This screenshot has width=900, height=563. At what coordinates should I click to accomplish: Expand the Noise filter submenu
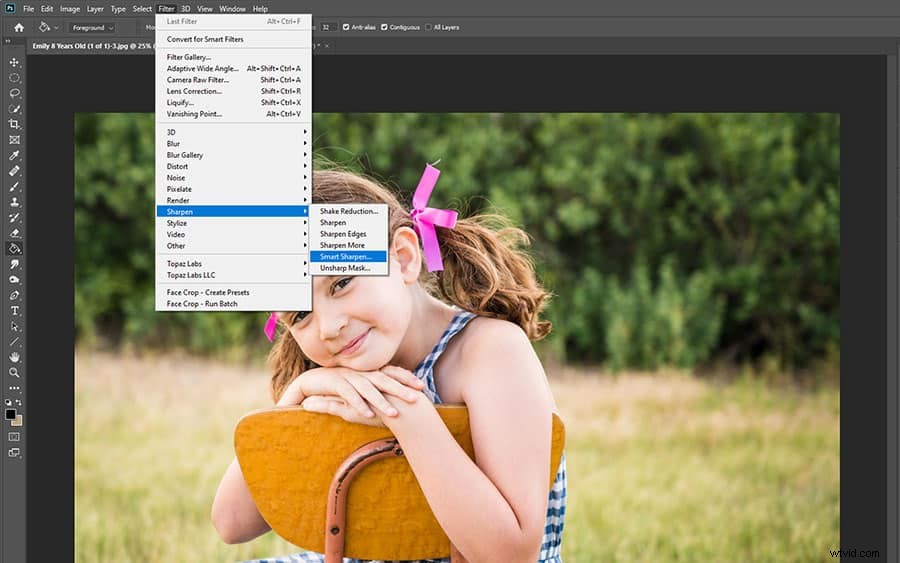(234, 178)
